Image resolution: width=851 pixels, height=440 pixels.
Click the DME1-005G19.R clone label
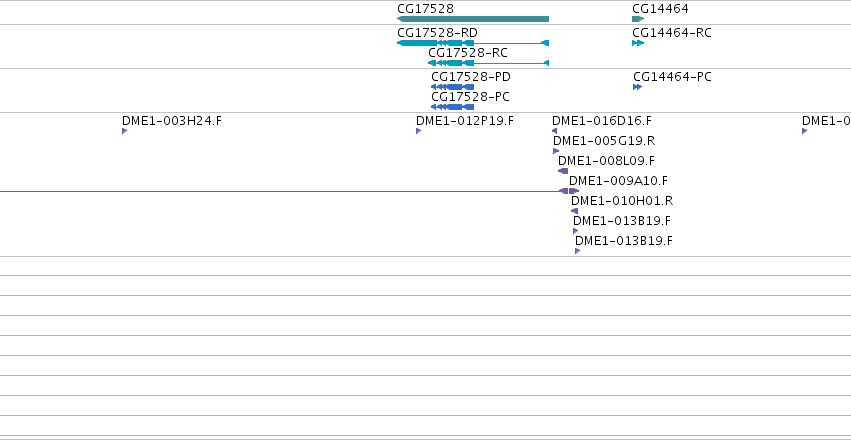604,141
